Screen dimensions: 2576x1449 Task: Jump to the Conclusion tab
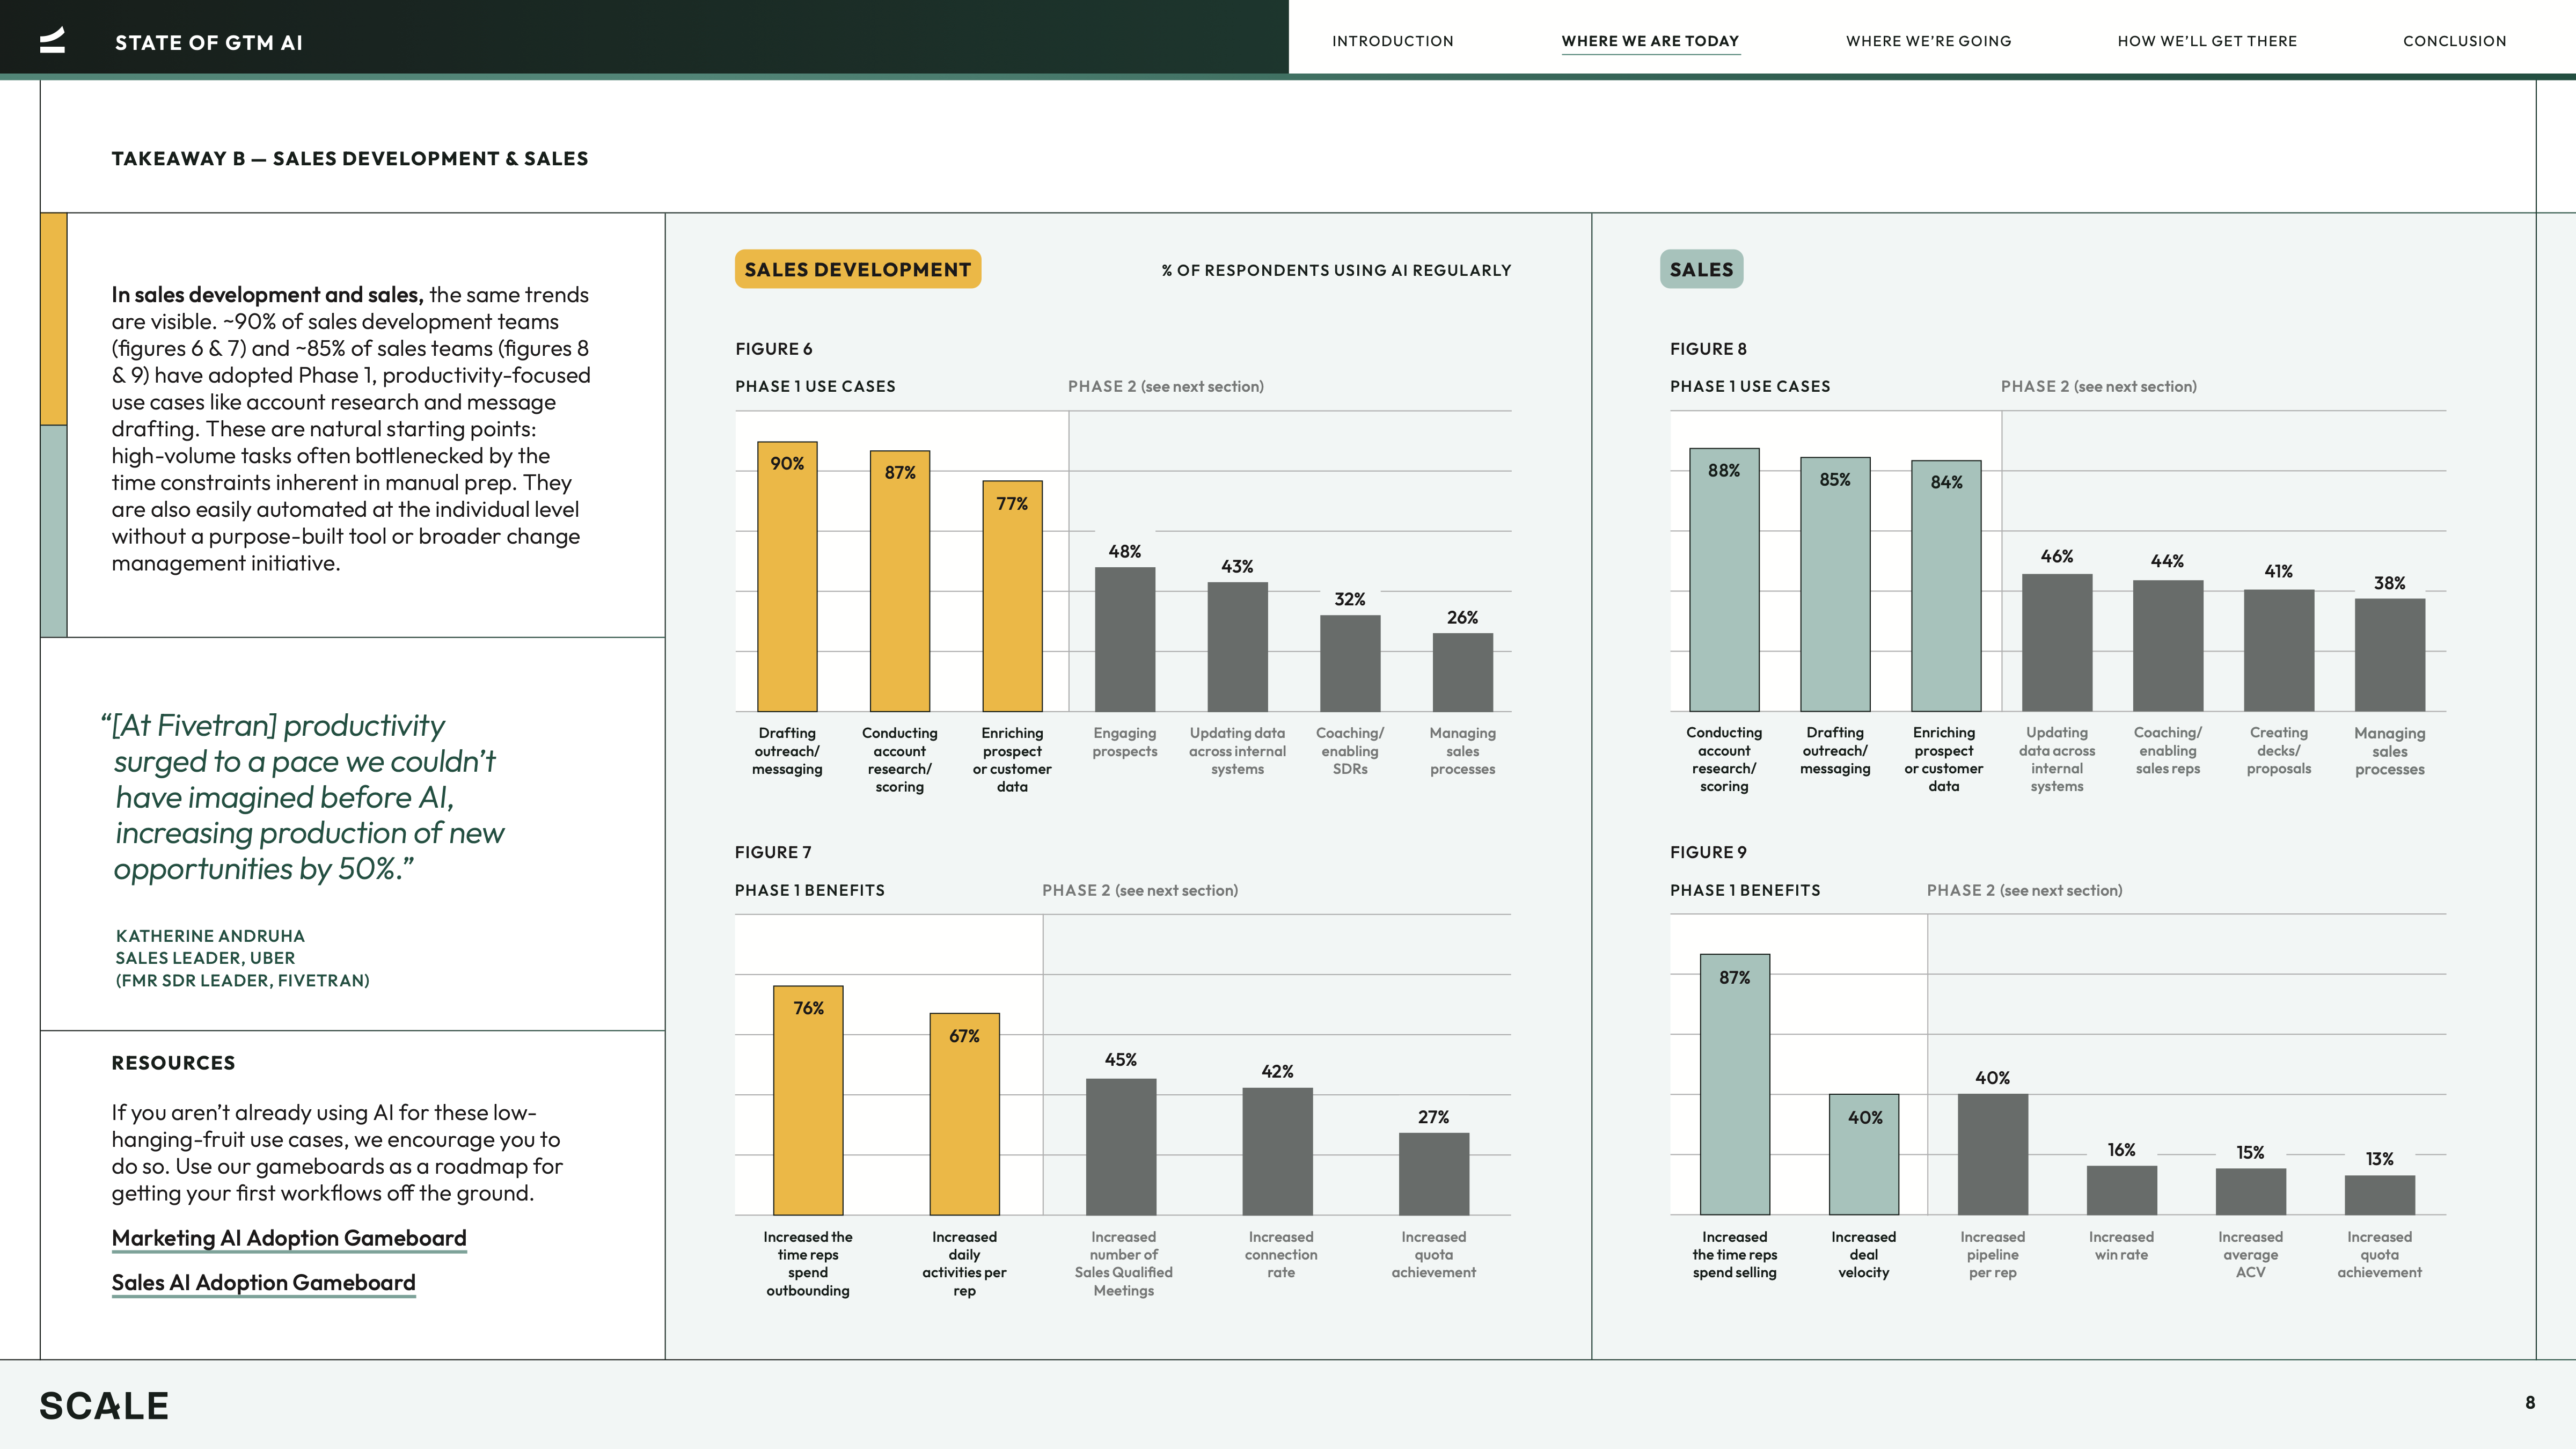click(2454, 41)
